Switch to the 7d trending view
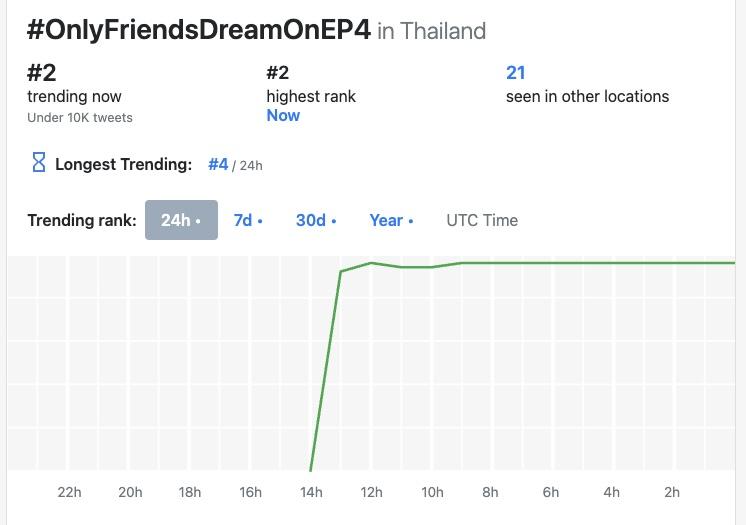 click(x=247, y=220)
